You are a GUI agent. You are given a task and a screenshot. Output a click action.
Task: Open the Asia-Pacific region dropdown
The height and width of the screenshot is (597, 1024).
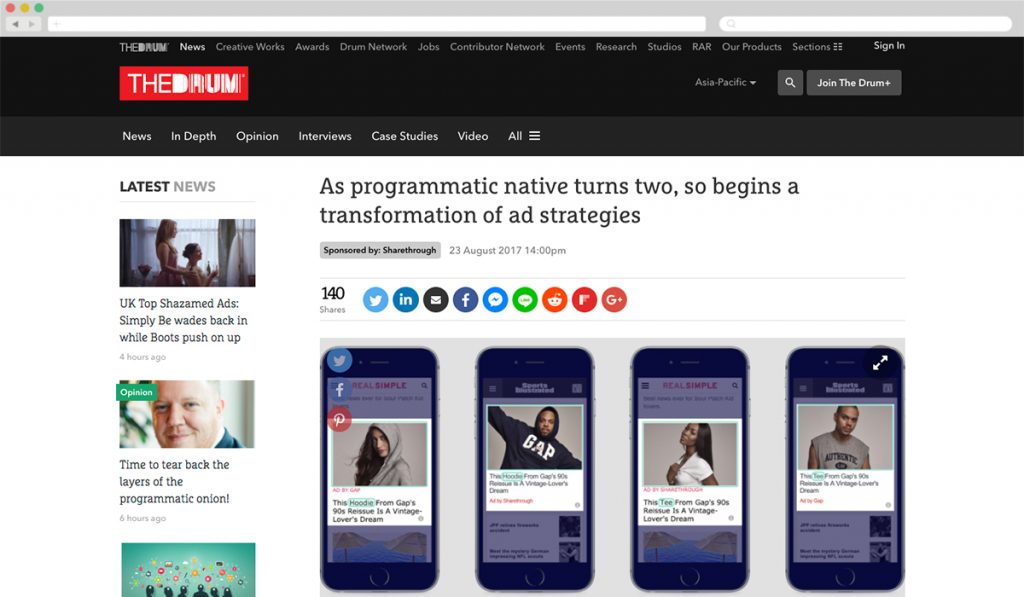[x=724, y=83]
